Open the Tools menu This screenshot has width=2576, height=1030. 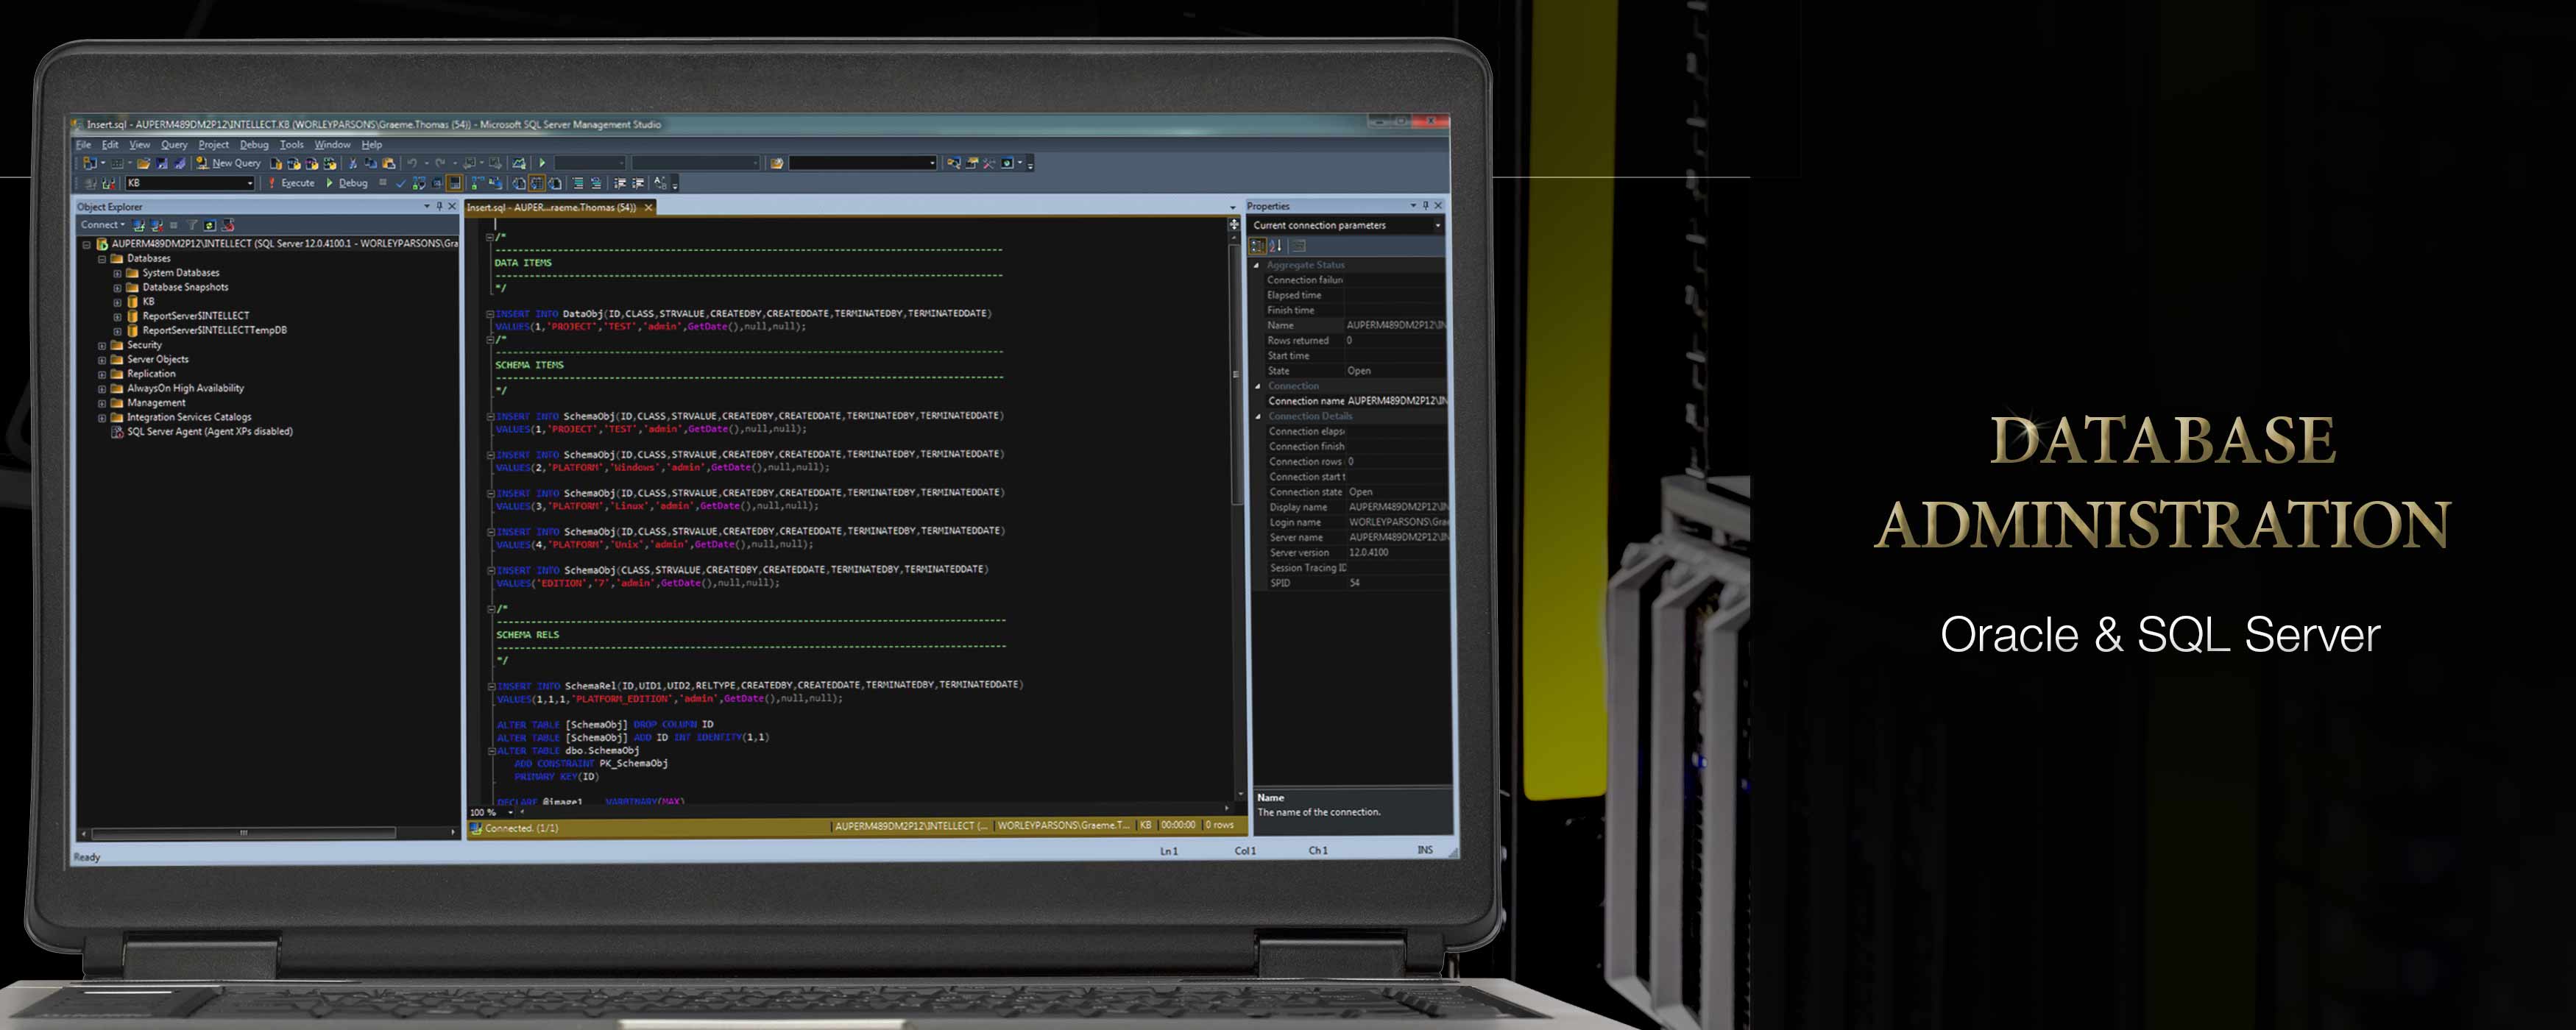291,144
